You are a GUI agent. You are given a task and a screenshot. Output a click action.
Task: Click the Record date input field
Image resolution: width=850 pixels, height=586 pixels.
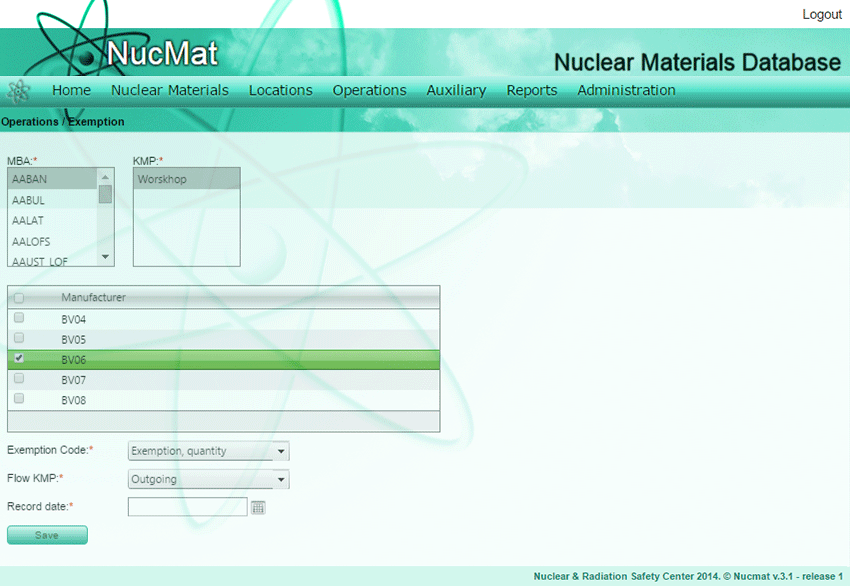click(x=187, y=507)
